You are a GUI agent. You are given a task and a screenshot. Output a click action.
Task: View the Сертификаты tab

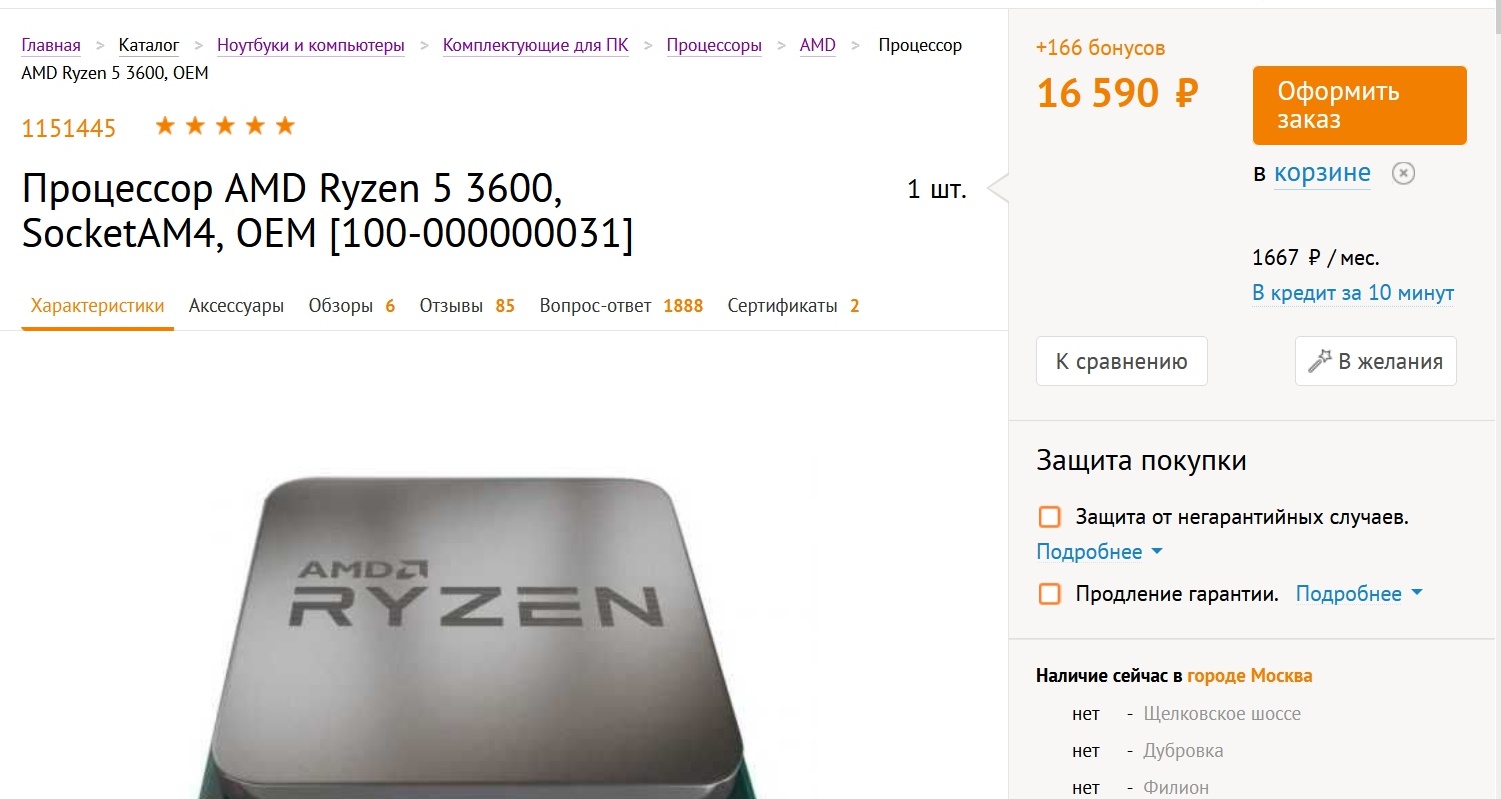(793, 306)
